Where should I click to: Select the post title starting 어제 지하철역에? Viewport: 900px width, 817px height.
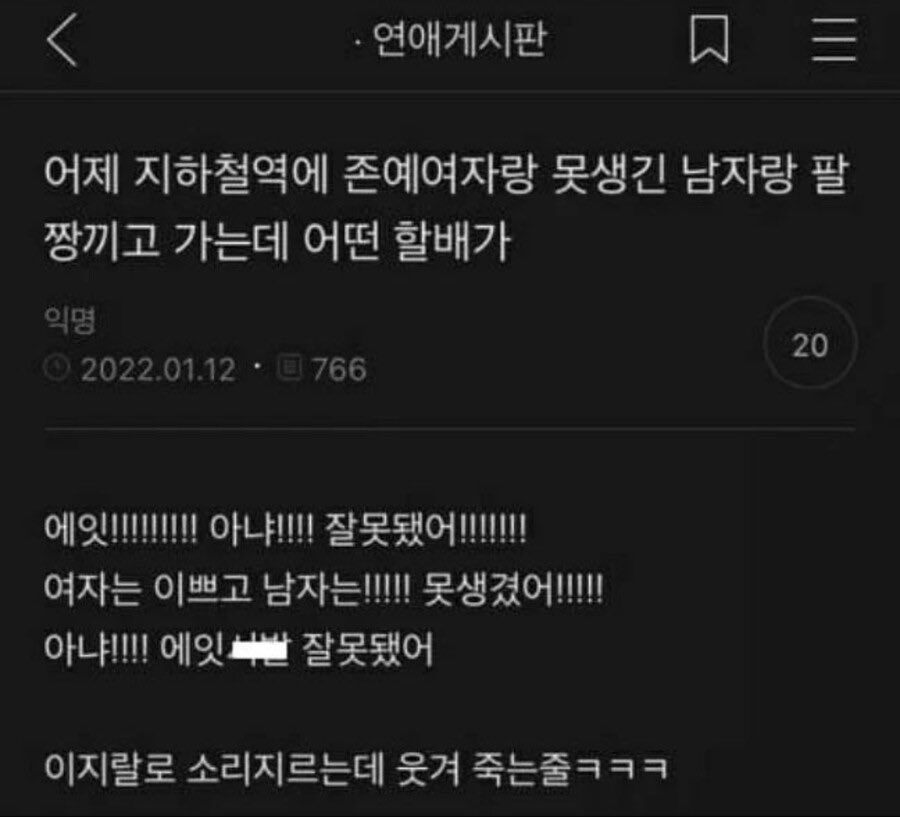(447, 207)
